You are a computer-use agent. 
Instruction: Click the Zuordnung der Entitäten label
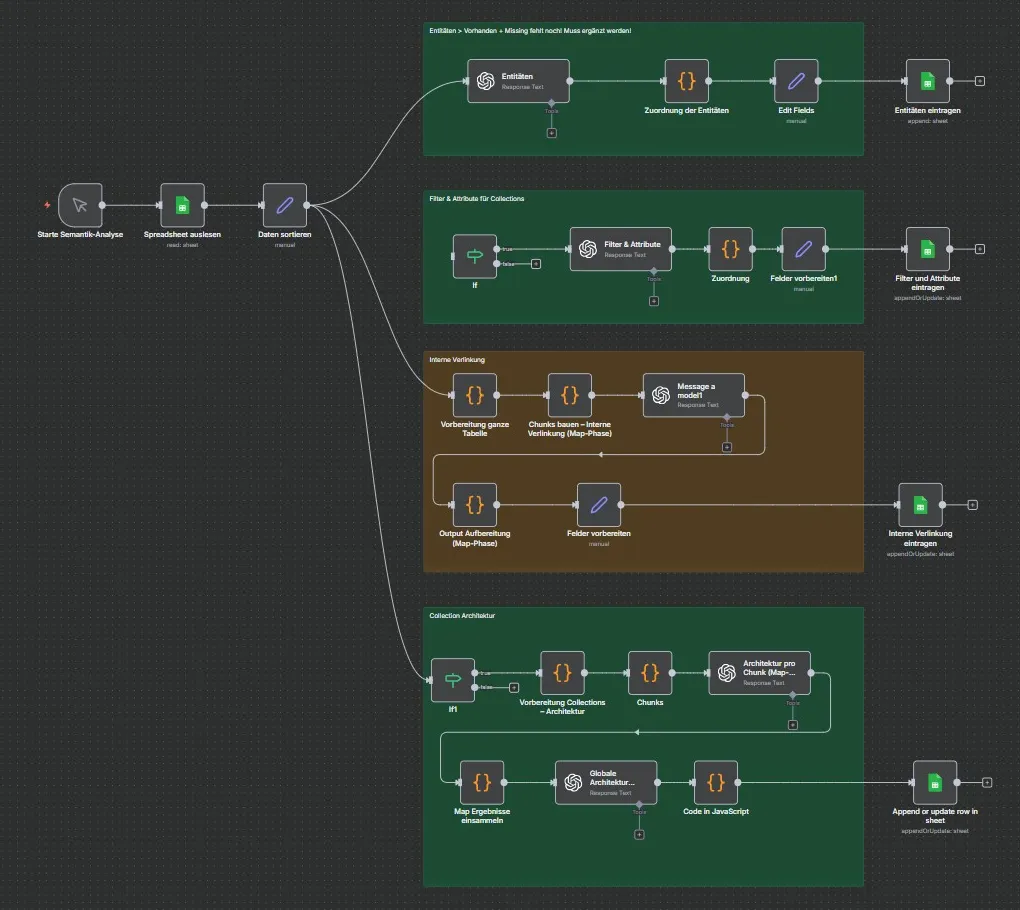pos(686,111)
